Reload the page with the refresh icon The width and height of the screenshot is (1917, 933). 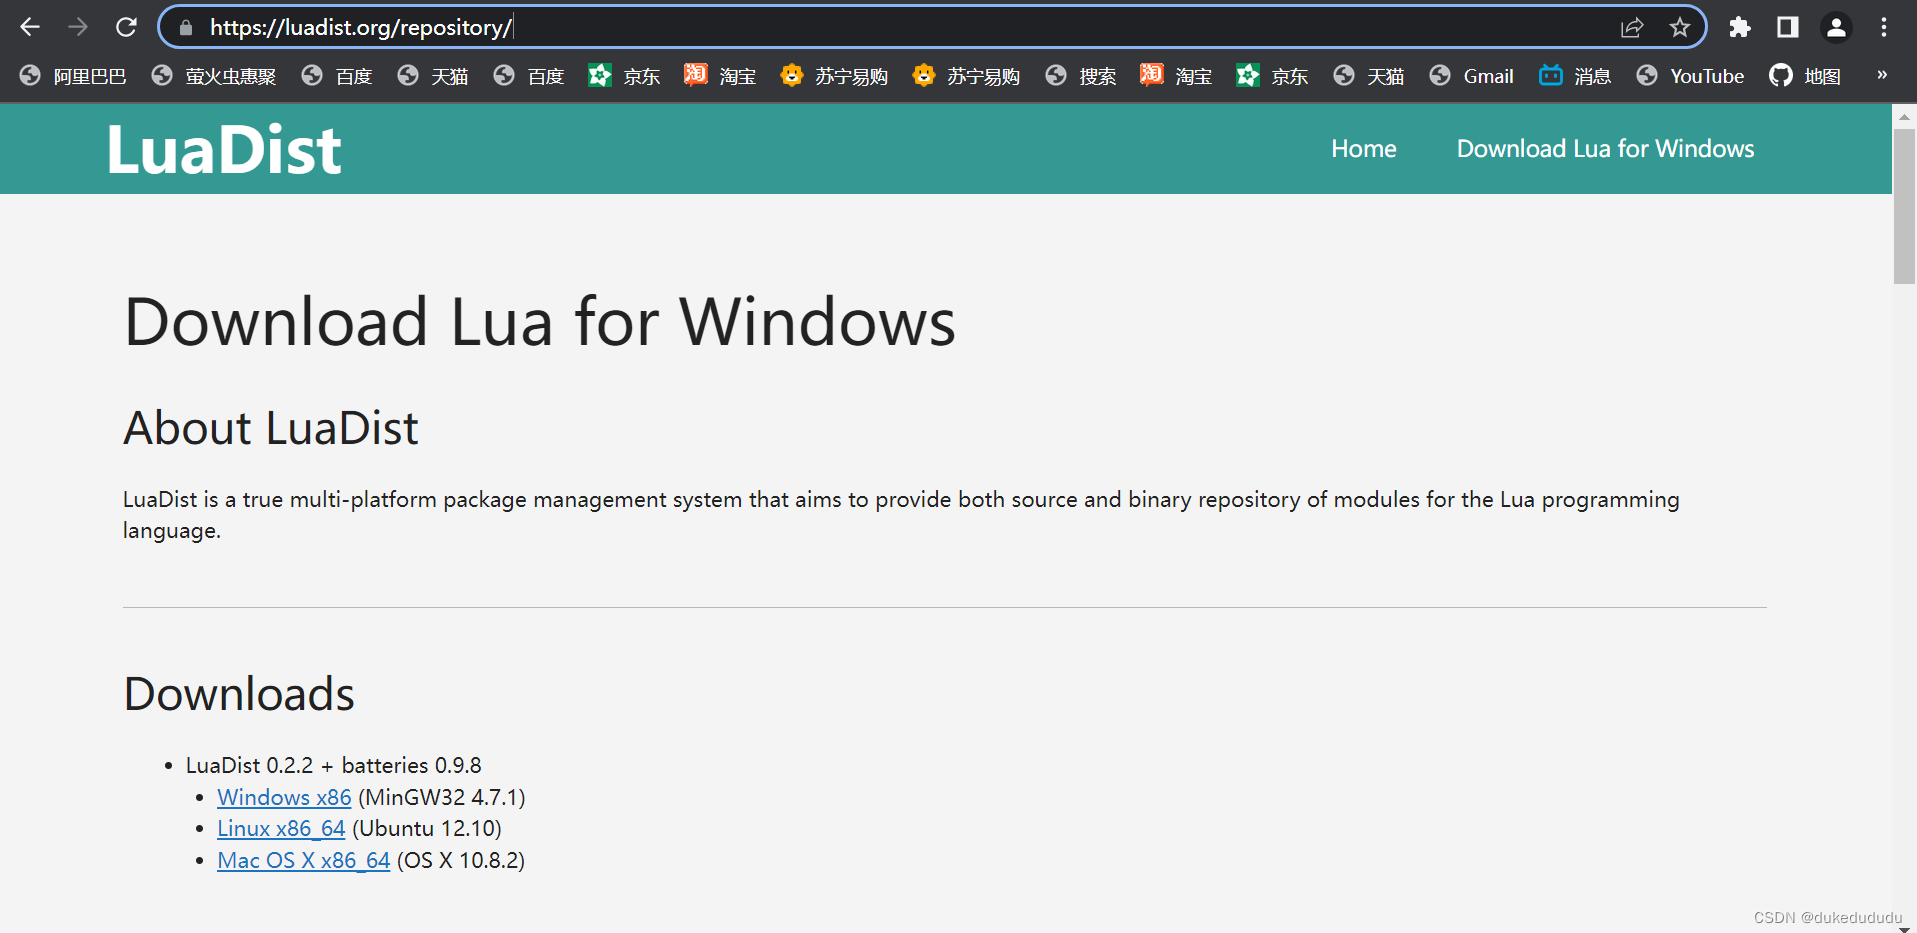tap(126, 27)
